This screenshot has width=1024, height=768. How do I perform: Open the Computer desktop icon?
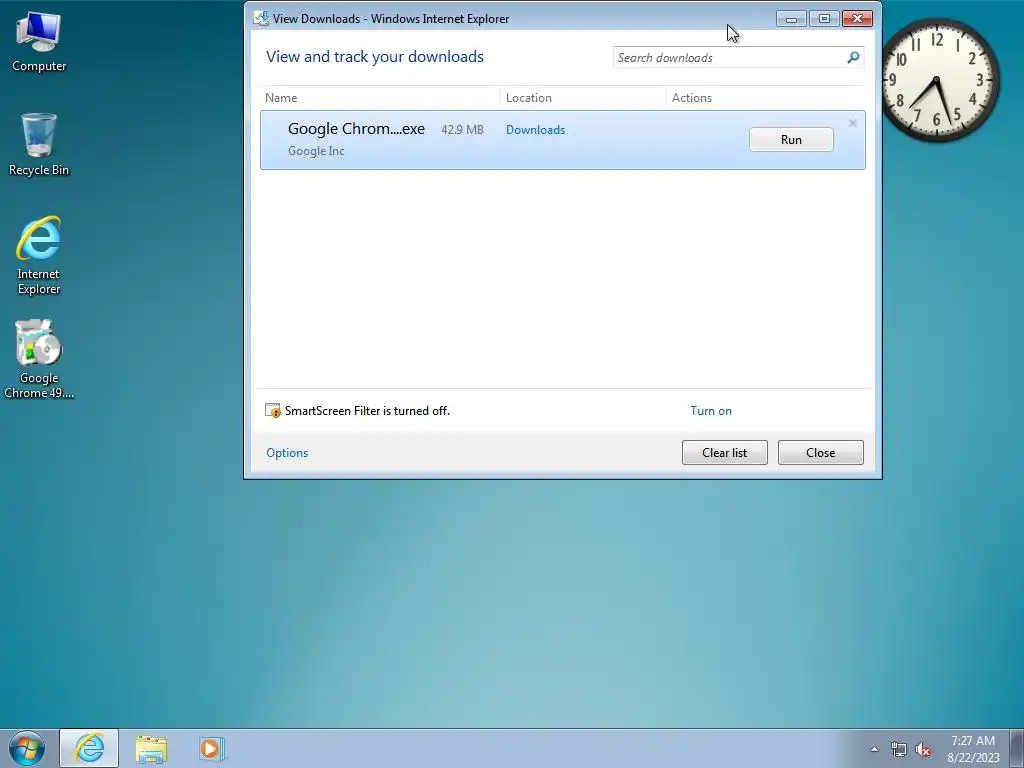(x=39, y=42)
